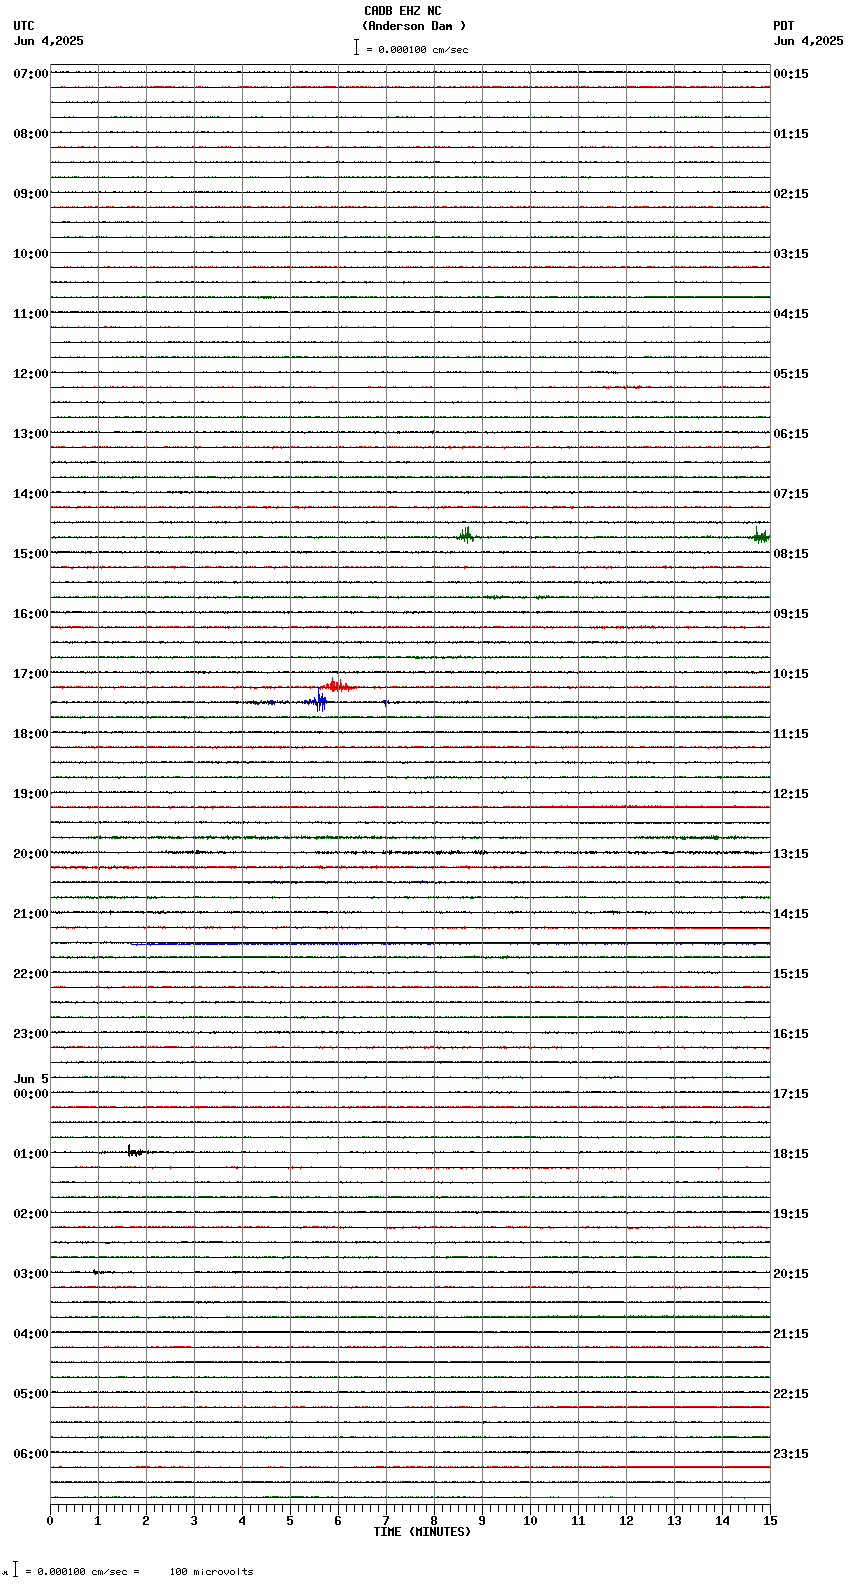Click the 22:00 UTC time label

click(x=31, y=974)
